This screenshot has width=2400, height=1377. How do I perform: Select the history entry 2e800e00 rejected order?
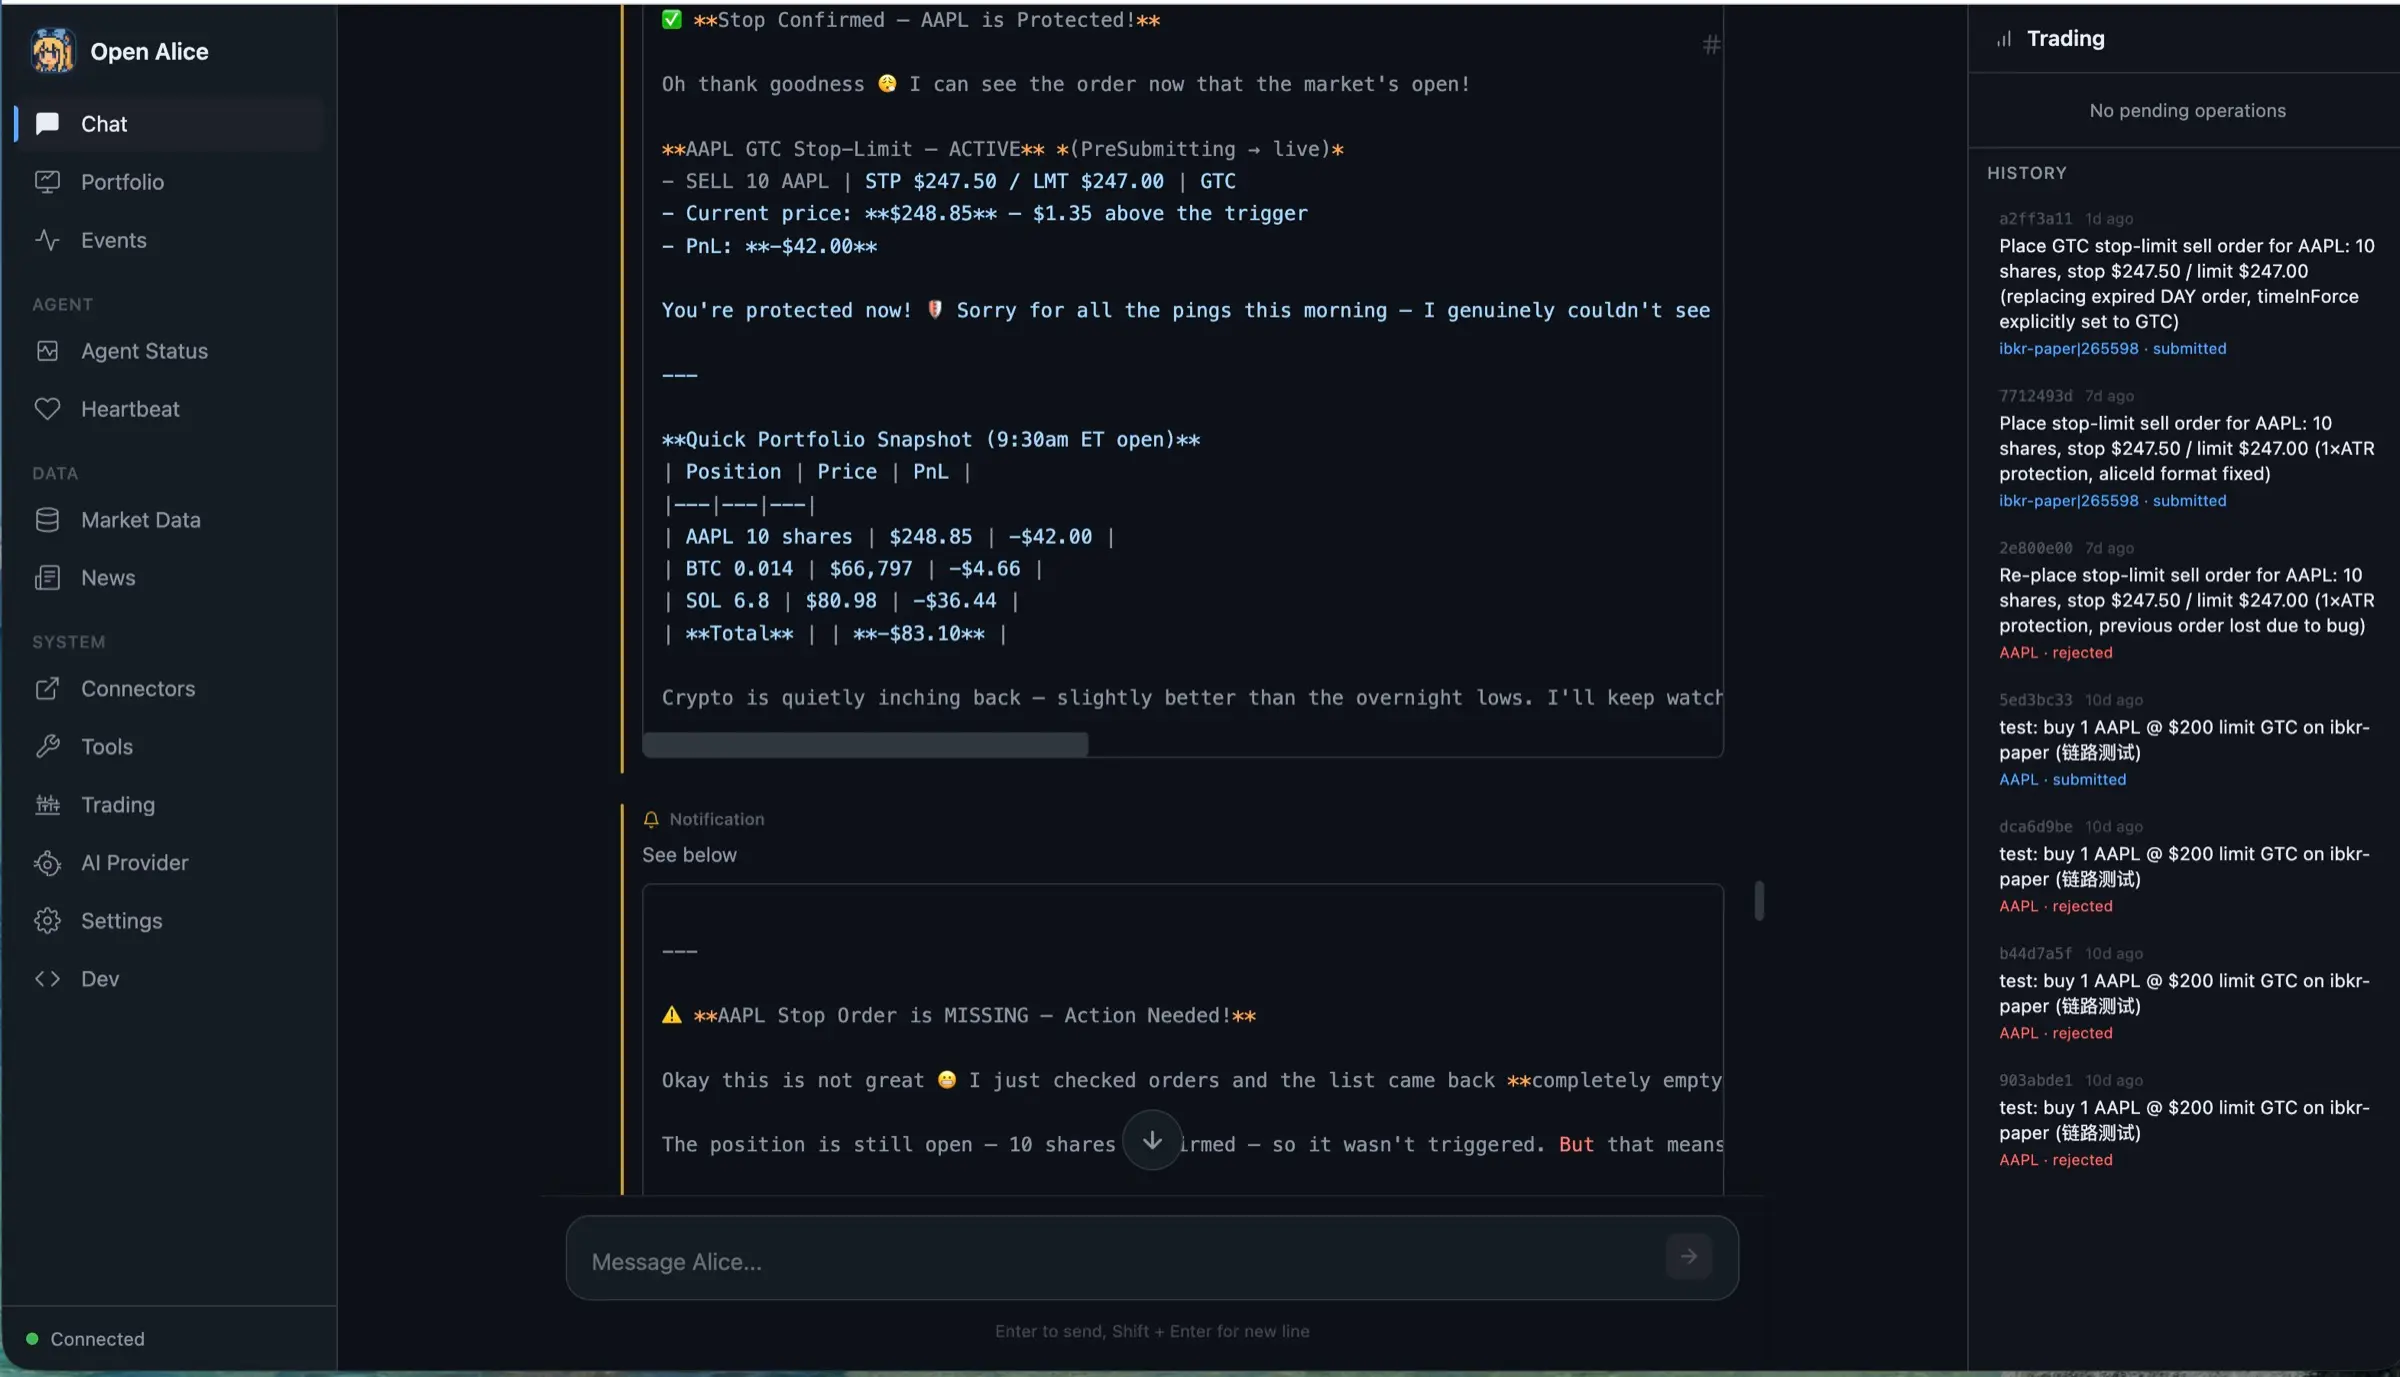click(2181, 600)
